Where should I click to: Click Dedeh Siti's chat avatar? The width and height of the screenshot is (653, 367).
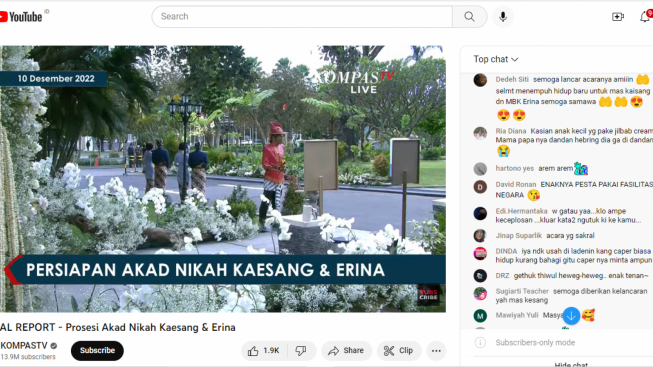tap(480, 80)
